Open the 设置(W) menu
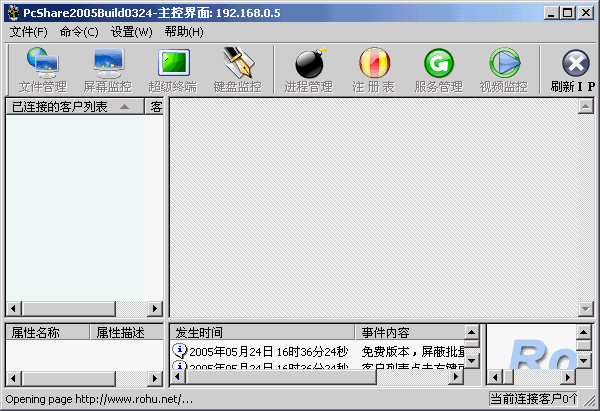The height and width of the screenshot is (411, 600). [132, 32]
